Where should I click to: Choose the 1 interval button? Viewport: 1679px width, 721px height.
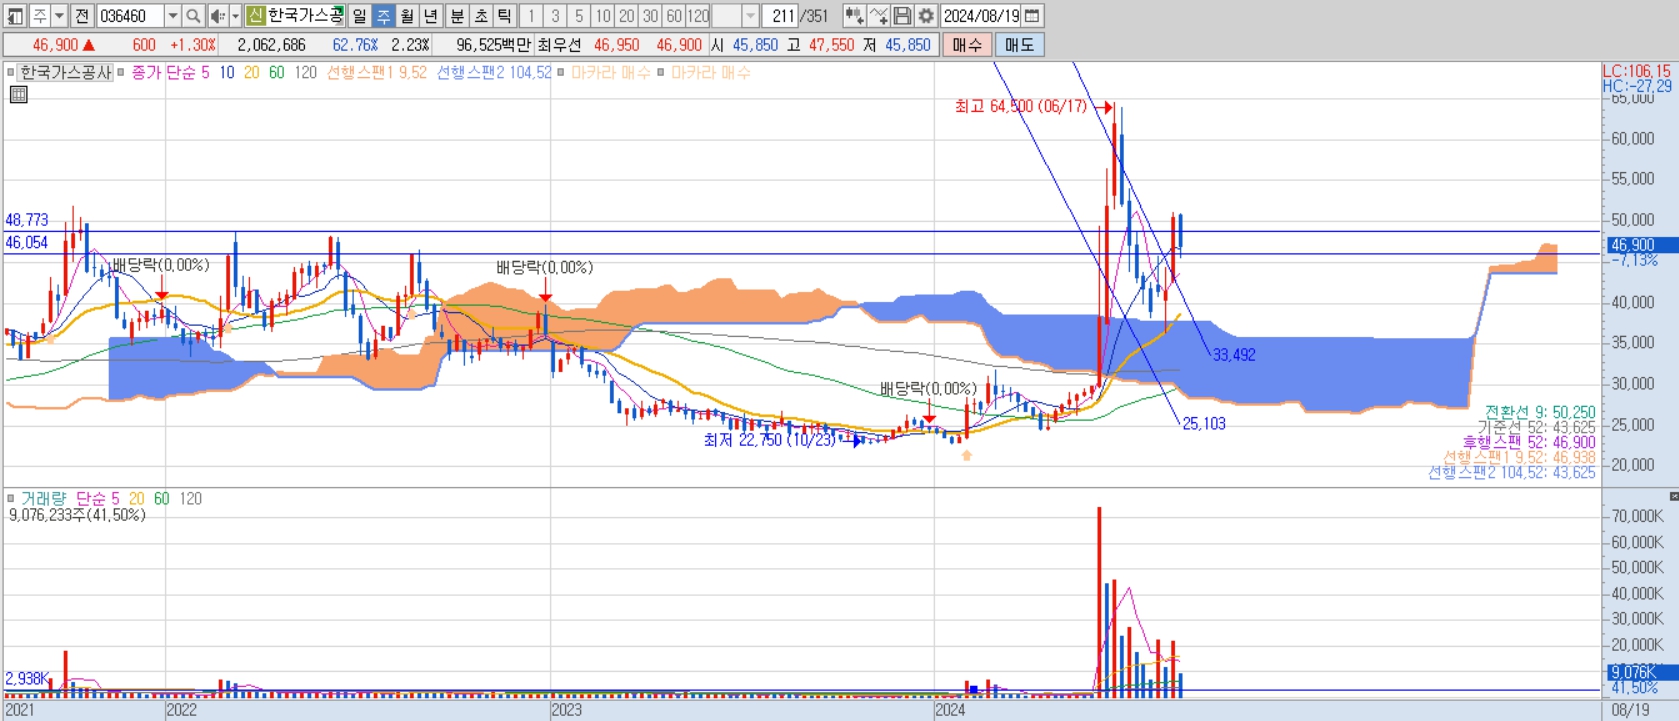click(531, 16)
